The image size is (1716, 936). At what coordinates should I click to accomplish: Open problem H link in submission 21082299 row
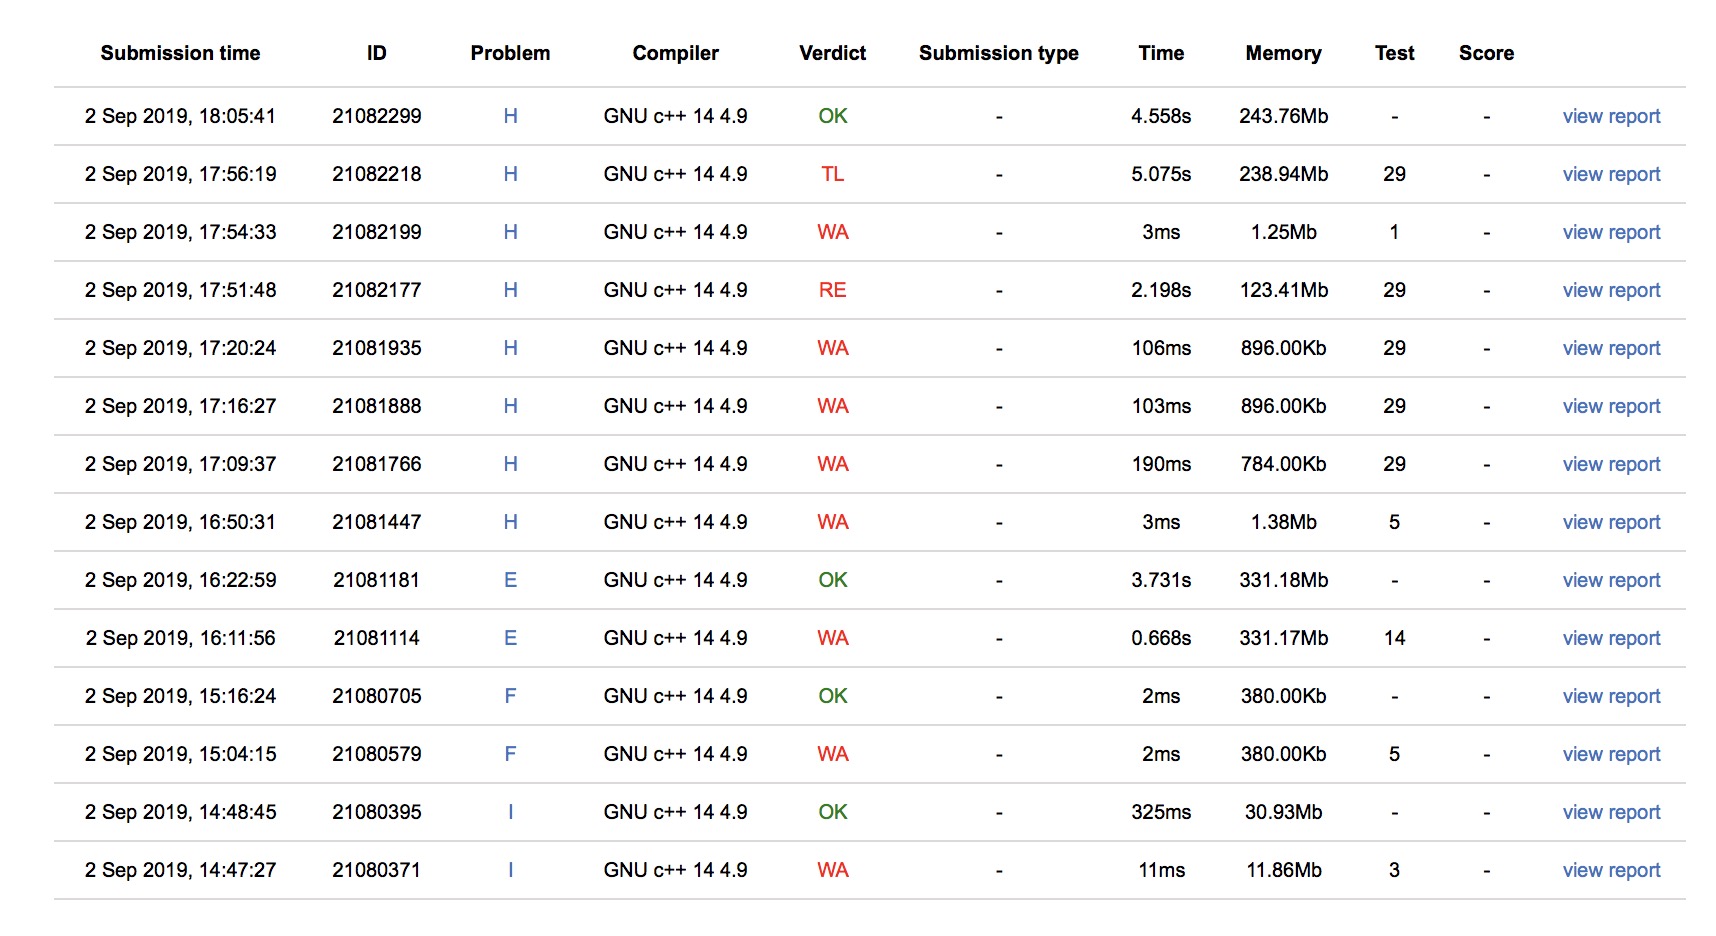(510, 116)
